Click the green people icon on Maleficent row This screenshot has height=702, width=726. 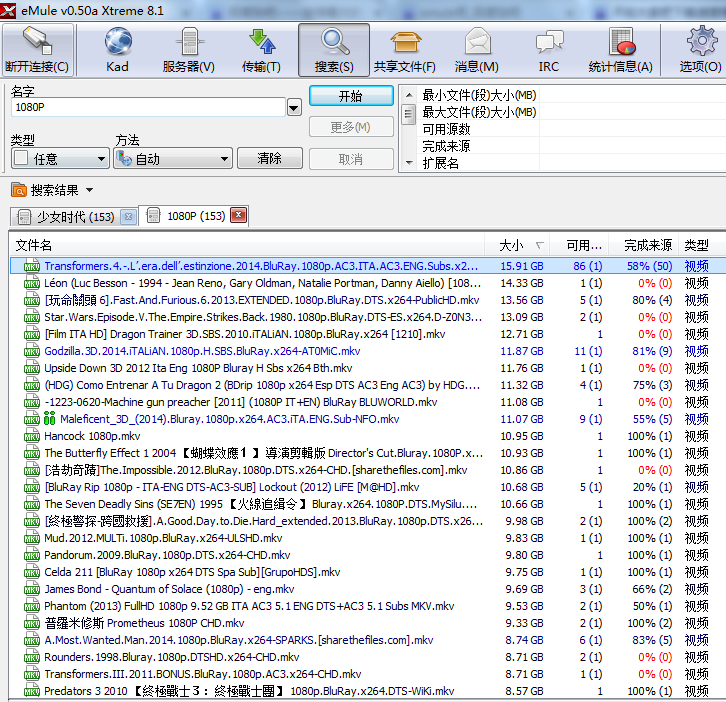pyautogui.click(x=50, y=419)
